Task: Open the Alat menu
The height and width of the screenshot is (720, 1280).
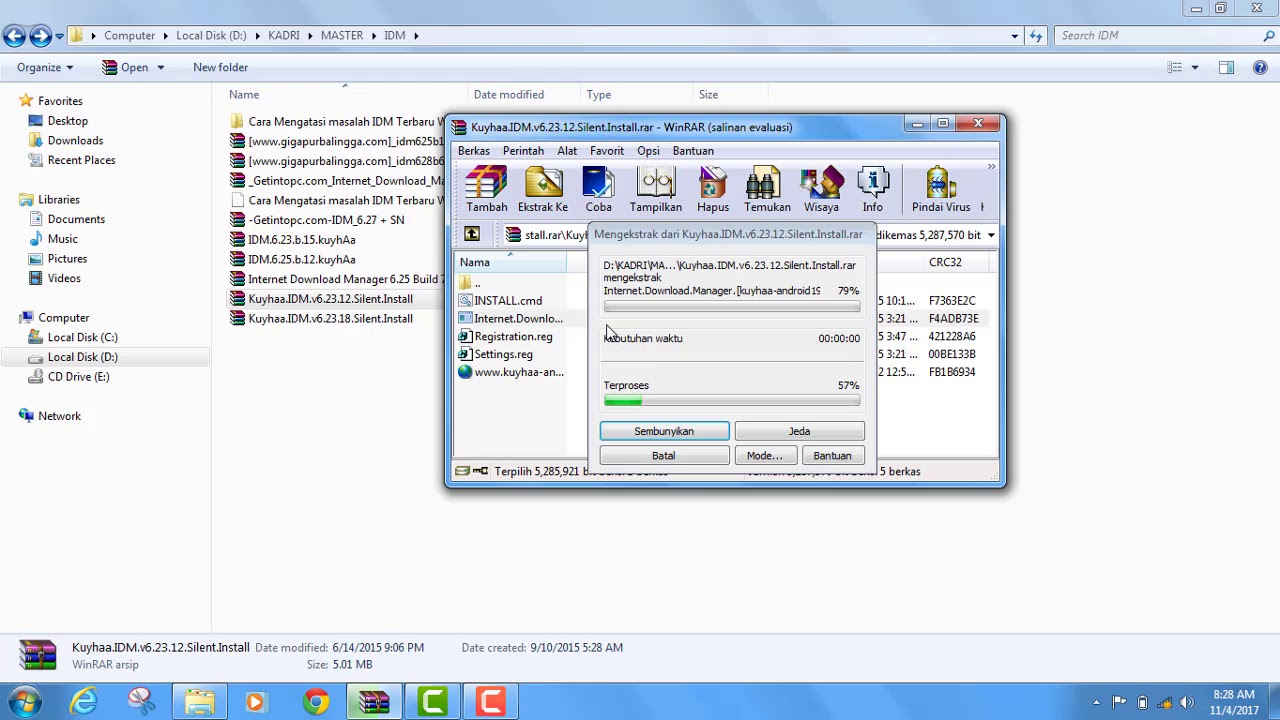Action: point(567,151)
